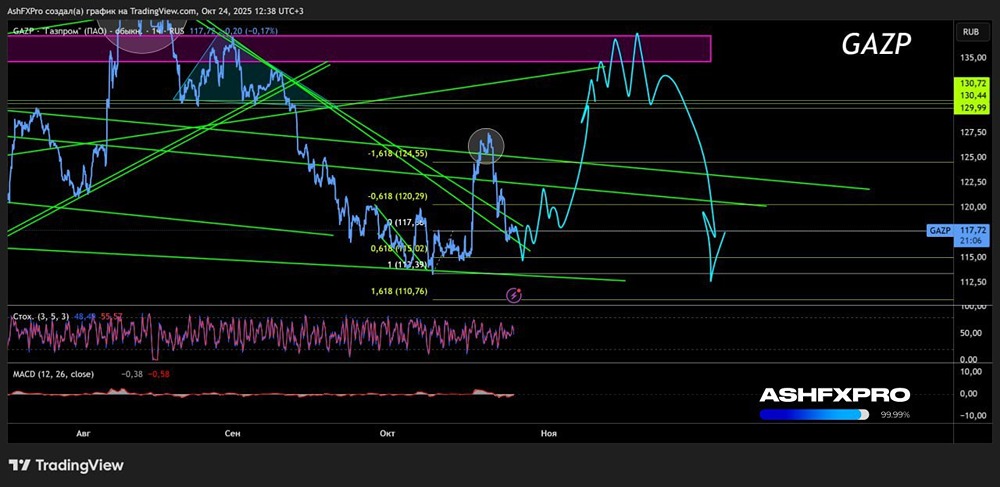The height and width of the screenshot is (487, 1000).
Task: Click the 127,50 price axis value
Action: tap(971, 133)
